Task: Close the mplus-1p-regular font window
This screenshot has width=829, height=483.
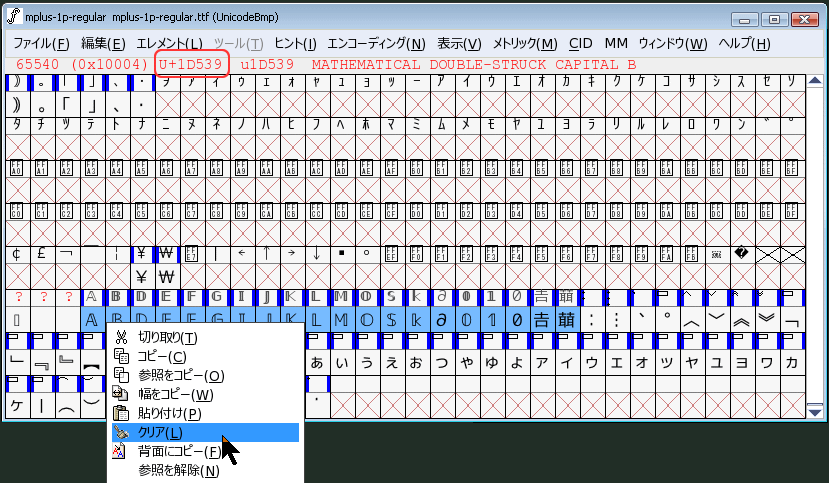Action: click(805, 20)
